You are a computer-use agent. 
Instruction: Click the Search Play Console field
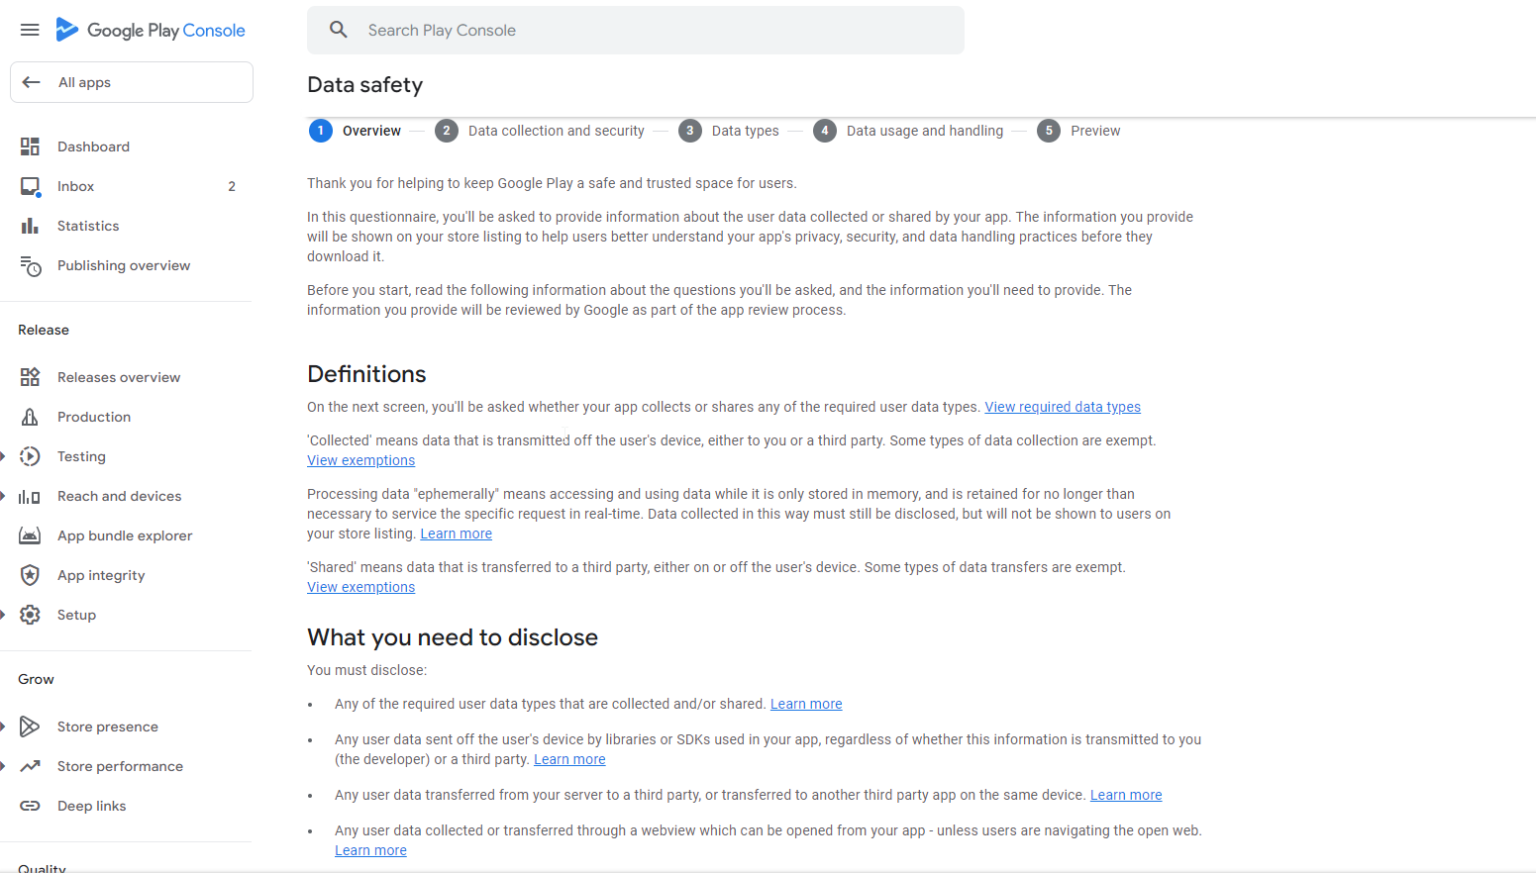(636, 30)
